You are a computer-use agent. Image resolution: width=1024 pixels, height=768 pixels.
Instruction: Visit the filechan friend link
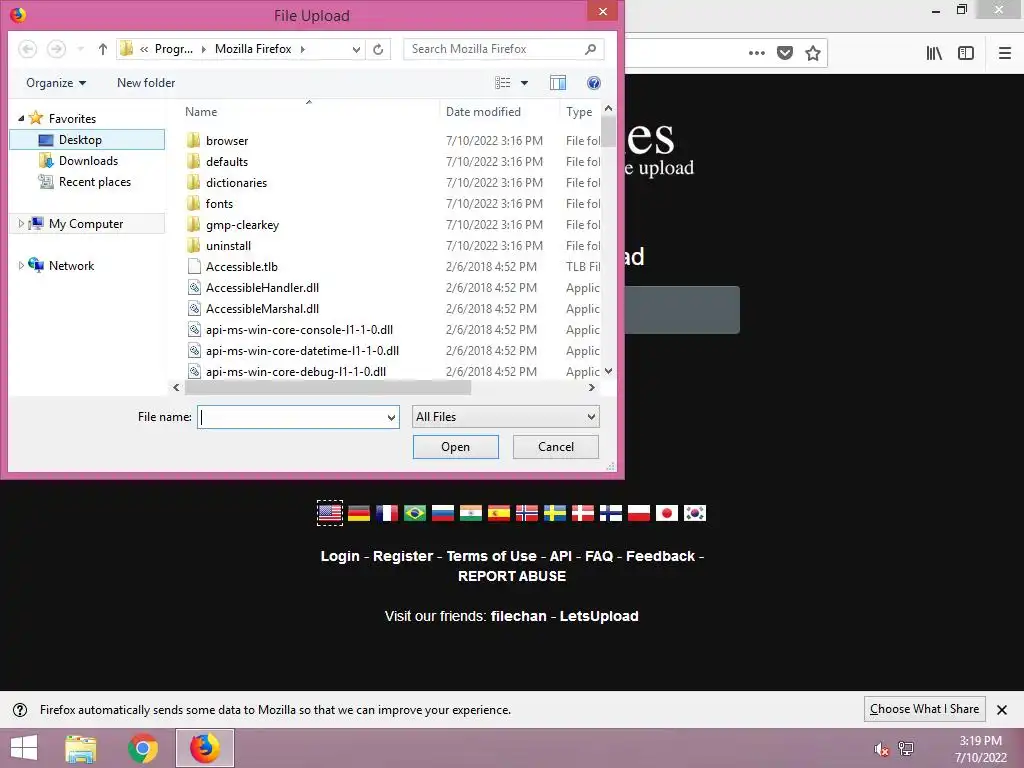coord(519,616)
